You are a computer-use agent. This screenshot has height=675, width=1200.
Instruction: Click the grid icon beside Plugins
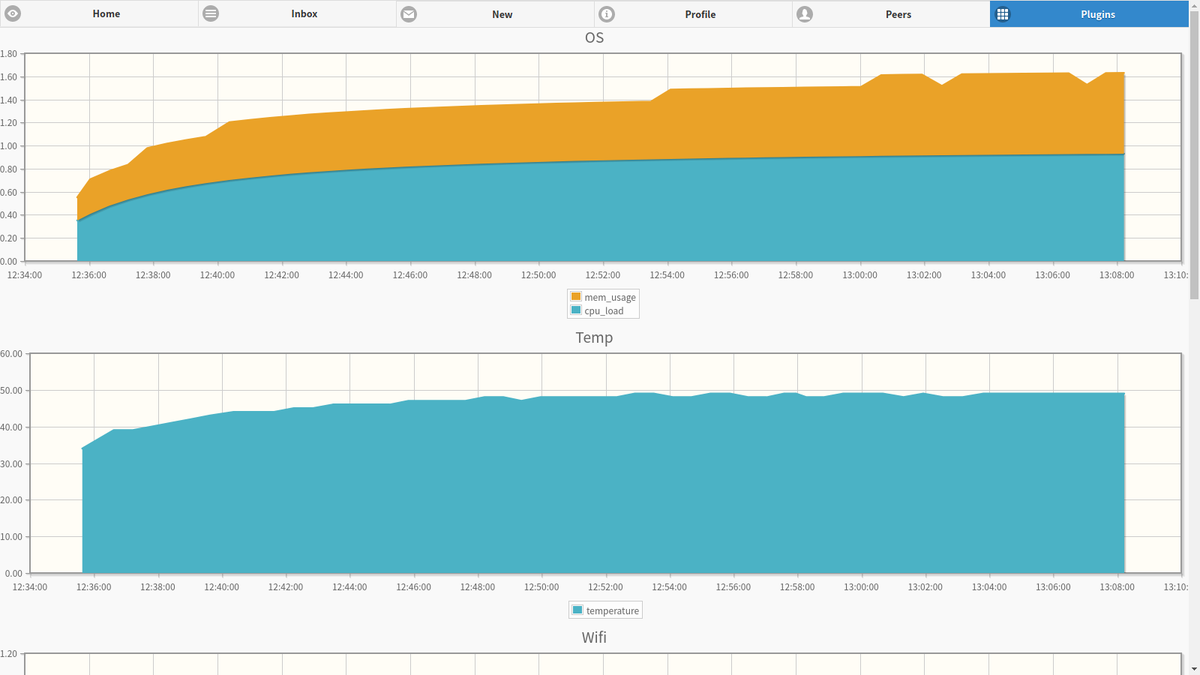click(1003, 14)
